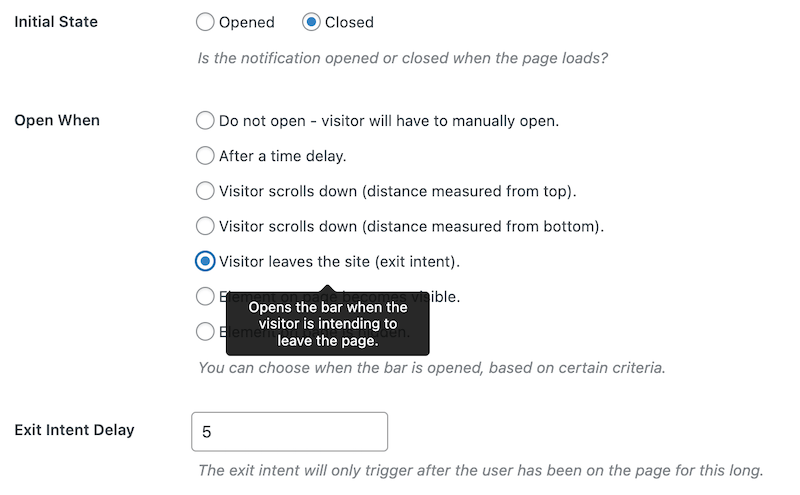The width and height of the screenshot is (800, 495).
Task: Click the 'Is the notification opened or closed' help text
Action: click(403, 58)
